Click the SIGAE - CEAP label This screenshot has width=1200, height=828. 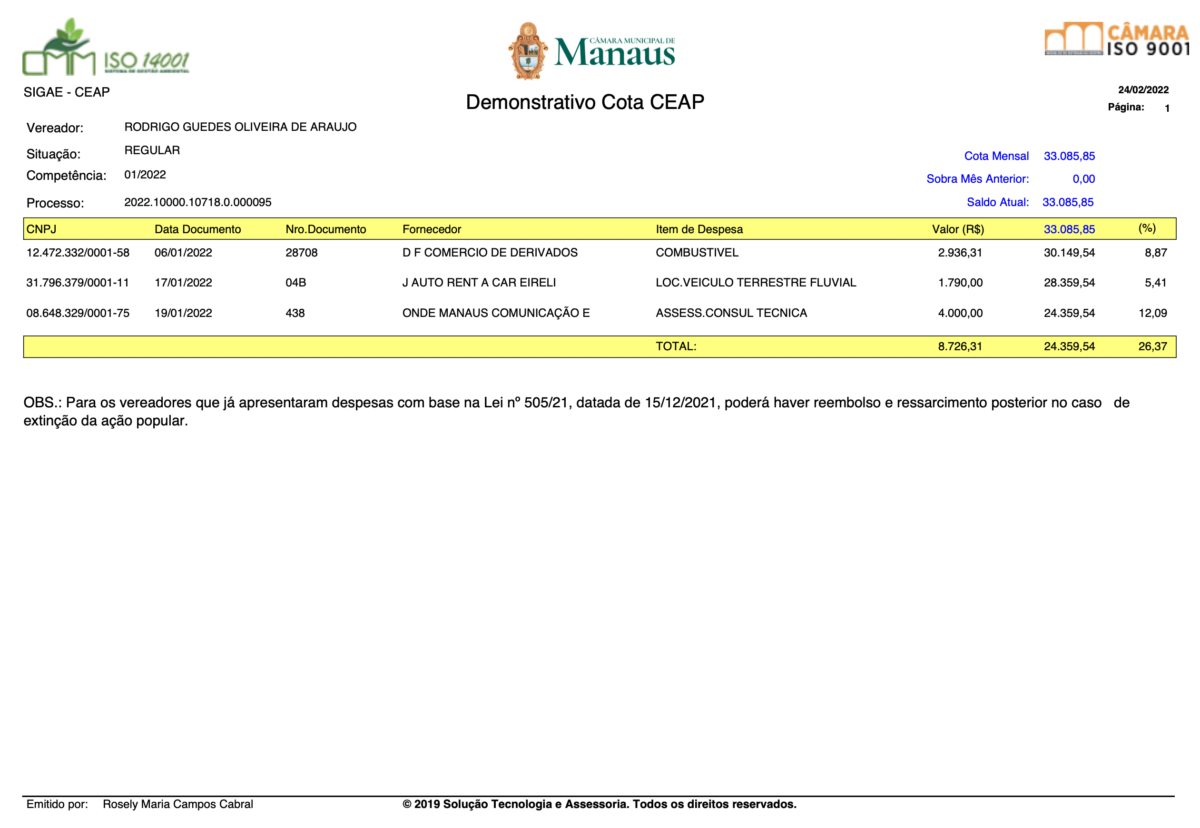(x=66, y=92)
